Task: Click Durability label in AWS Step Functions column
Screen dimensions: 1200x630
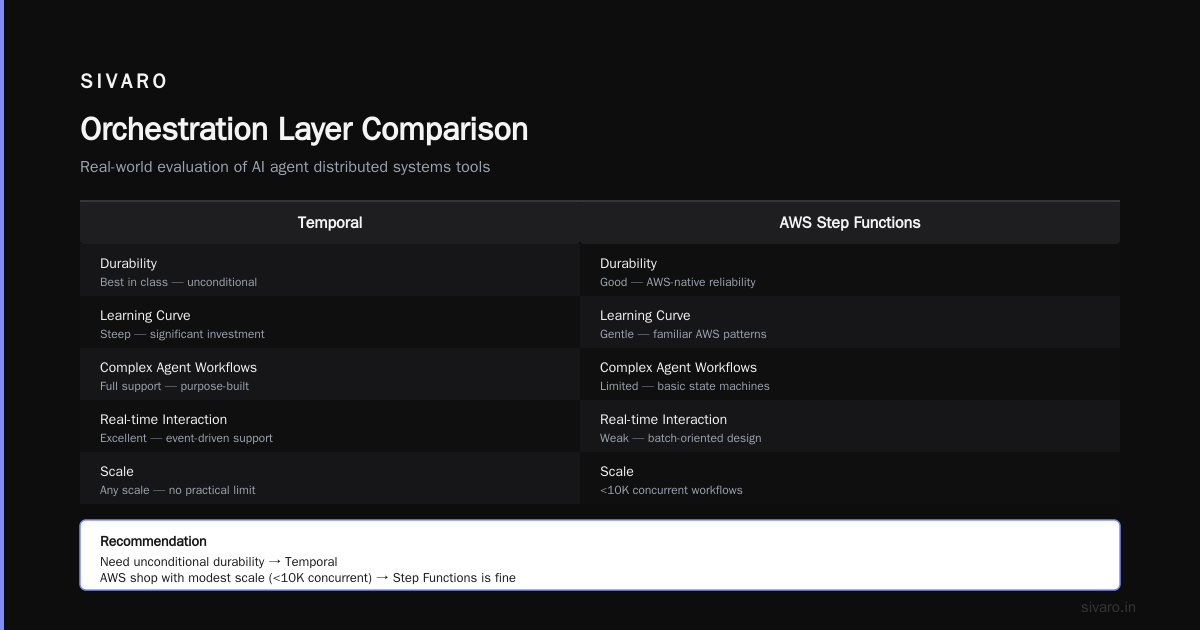Action: [628, 263]
